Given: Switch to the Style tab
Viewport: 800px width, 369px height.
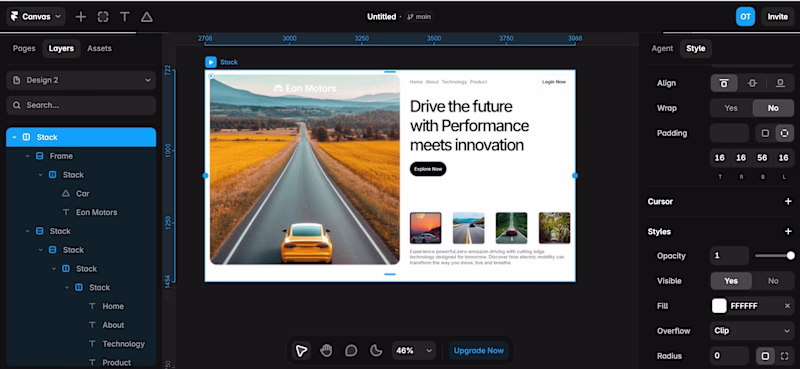Looking at the screenshot, I should 695,48.
